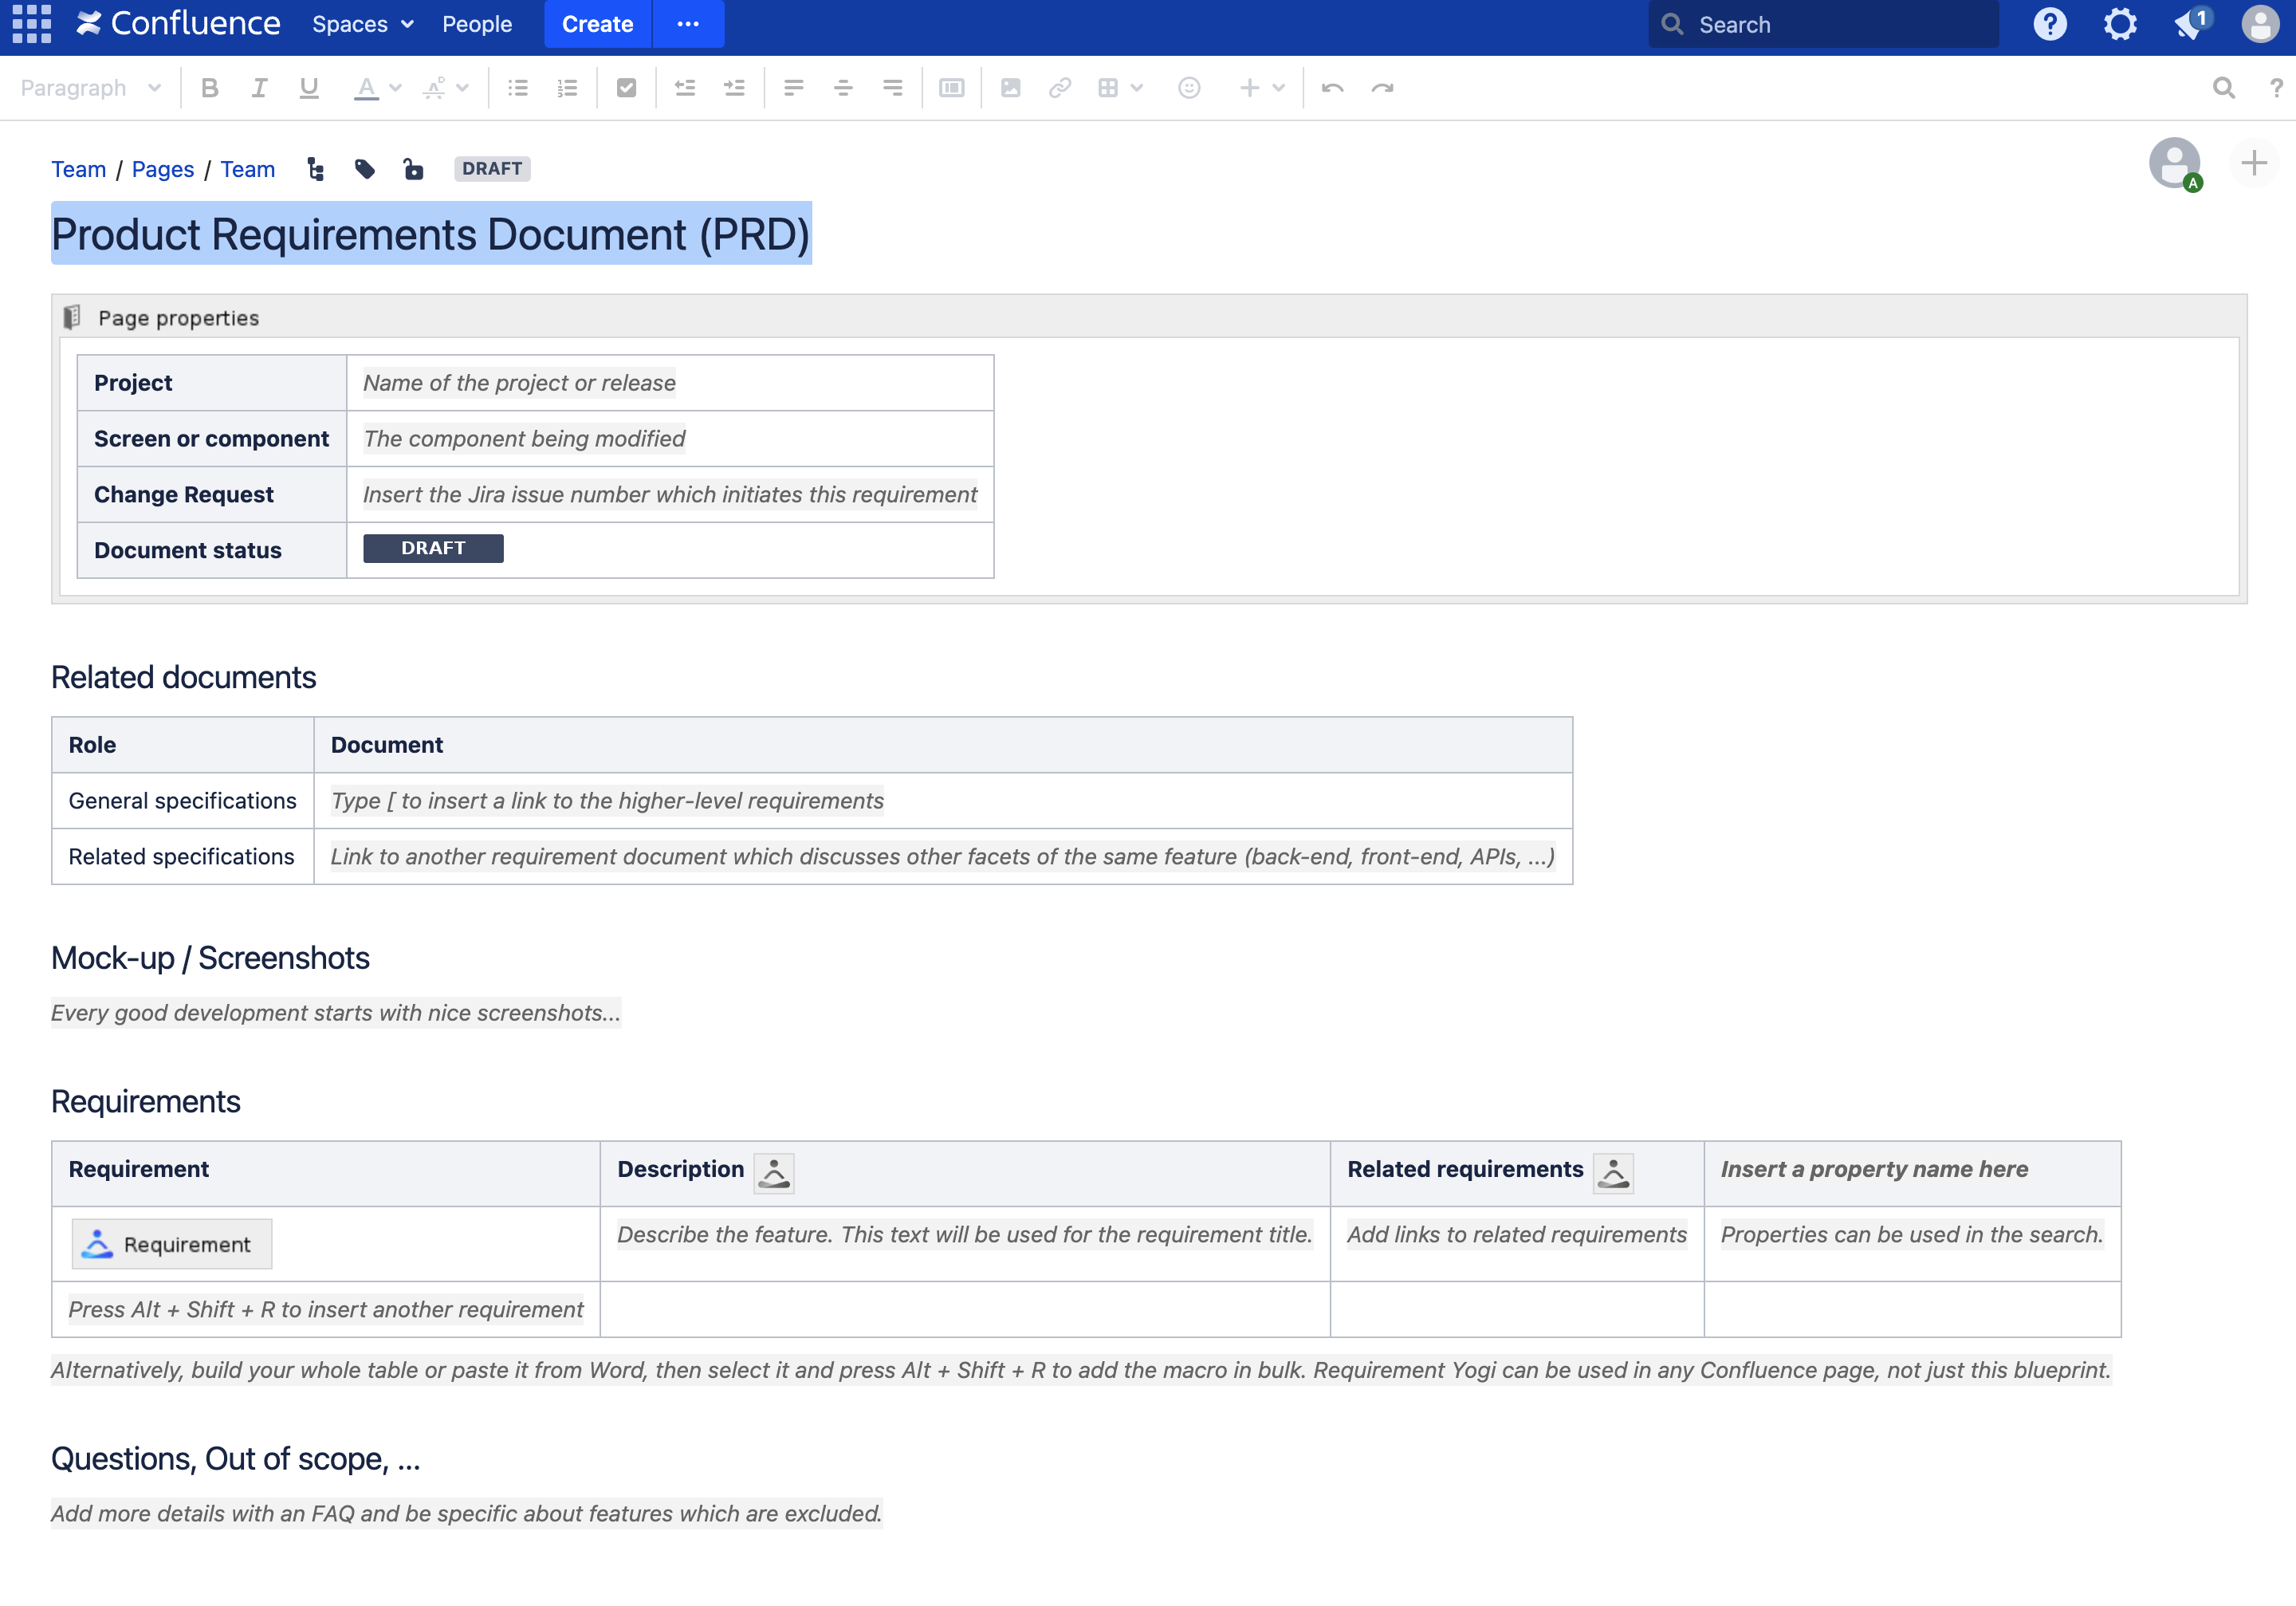Viewport: 2296px width, 1606px height.
Task: Open the Pages breadcrumb link
Action: coord(163,169)
